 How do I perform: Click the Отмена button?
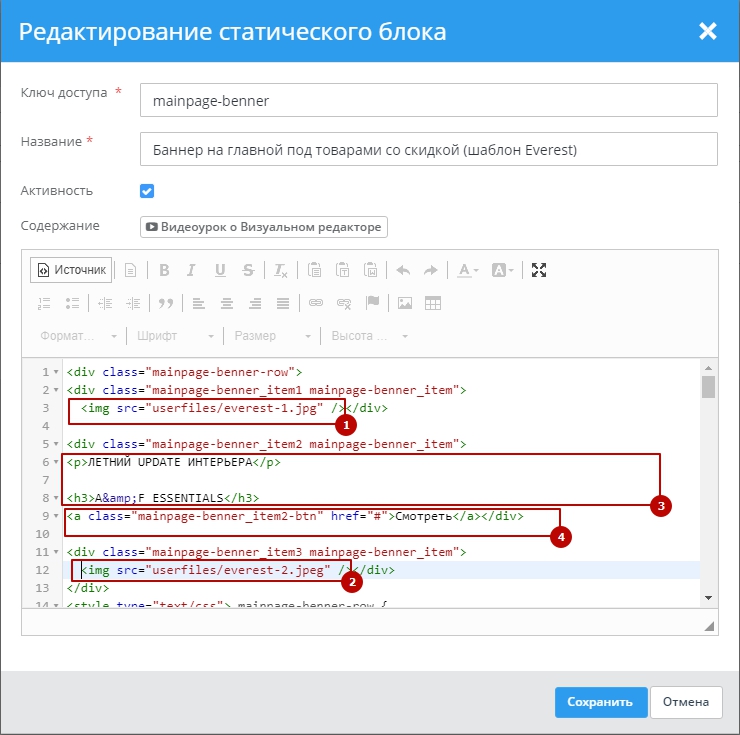click(x=686, y=702)
